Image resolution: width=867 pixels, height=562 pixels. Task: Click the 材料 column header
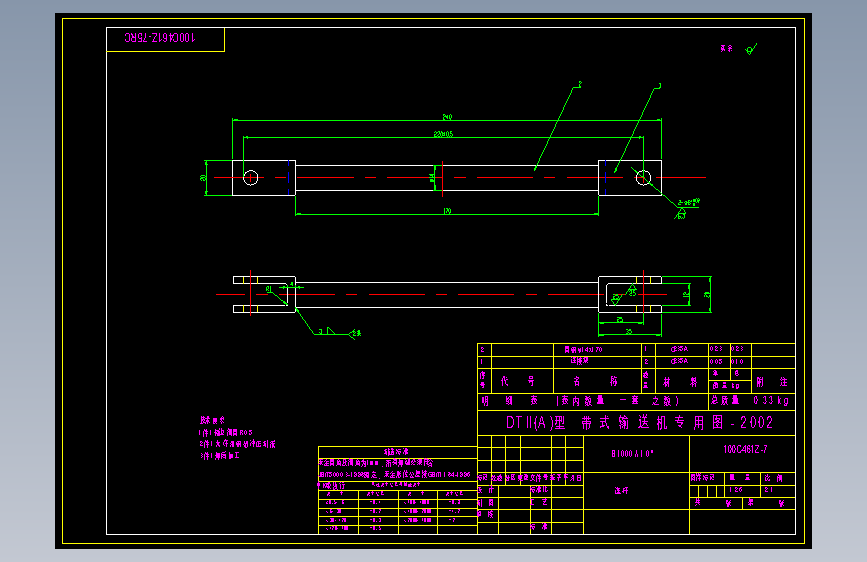[x=681, y=382]
